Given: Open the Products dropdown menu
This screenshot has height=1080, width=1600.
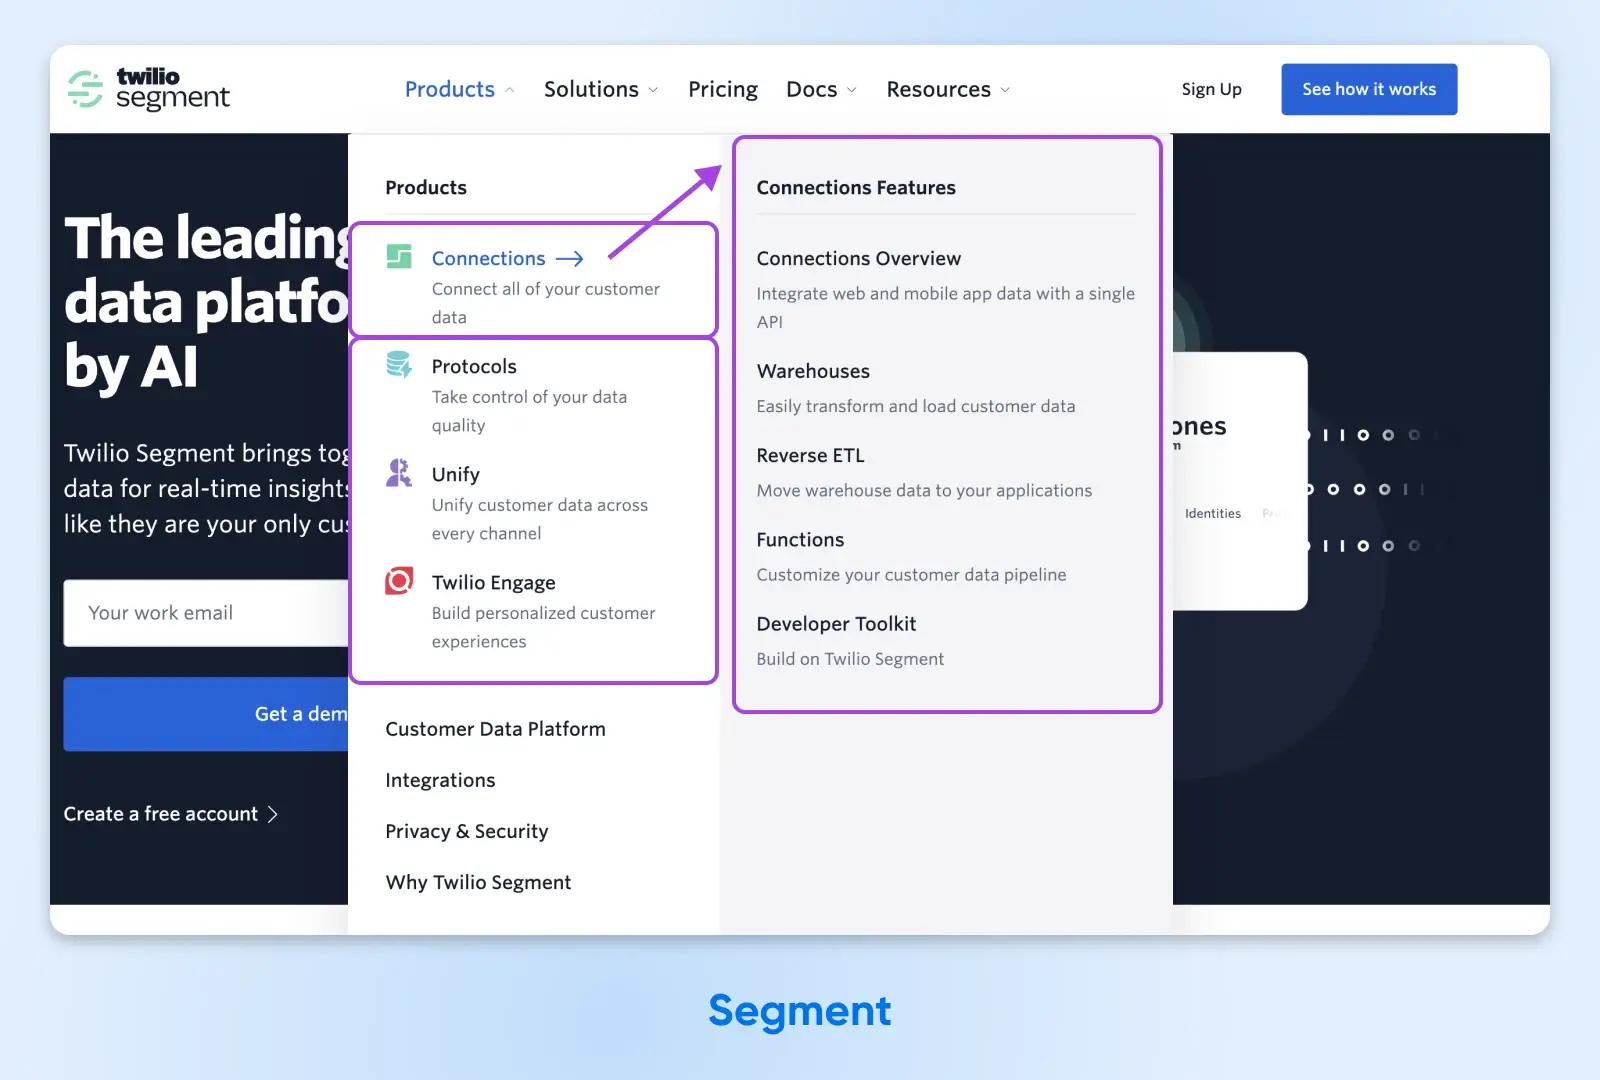Looking at the screenshot, I should tap(459, 89).
